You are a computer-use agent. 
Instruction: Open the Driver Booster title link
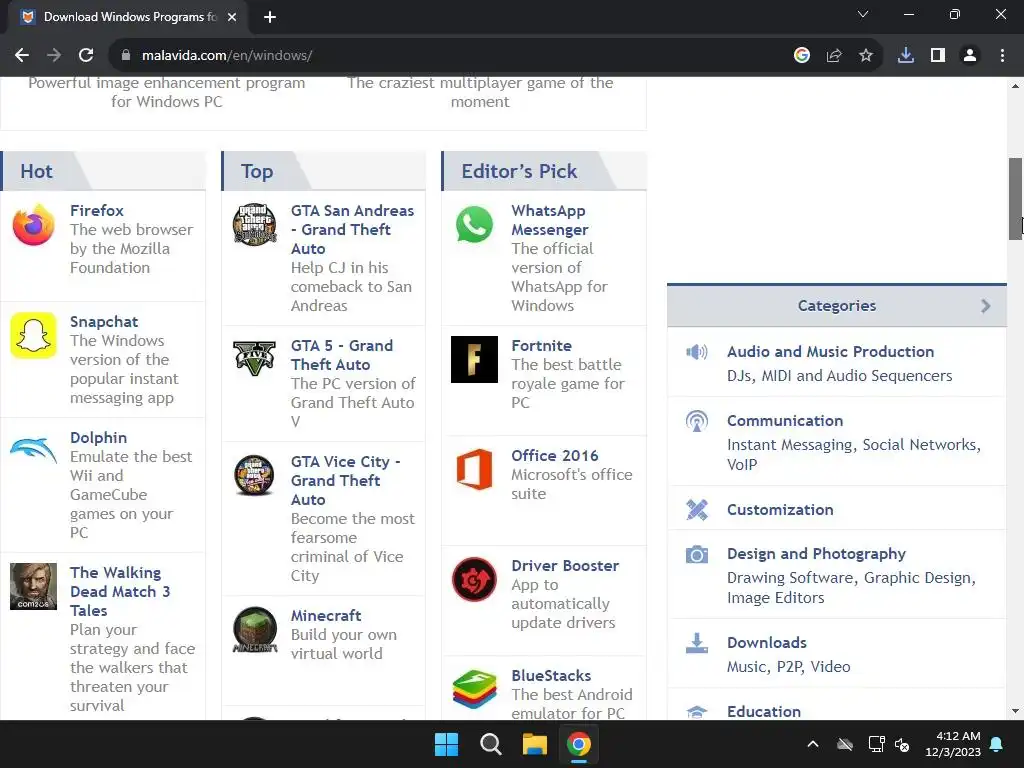tap(565, 566)
